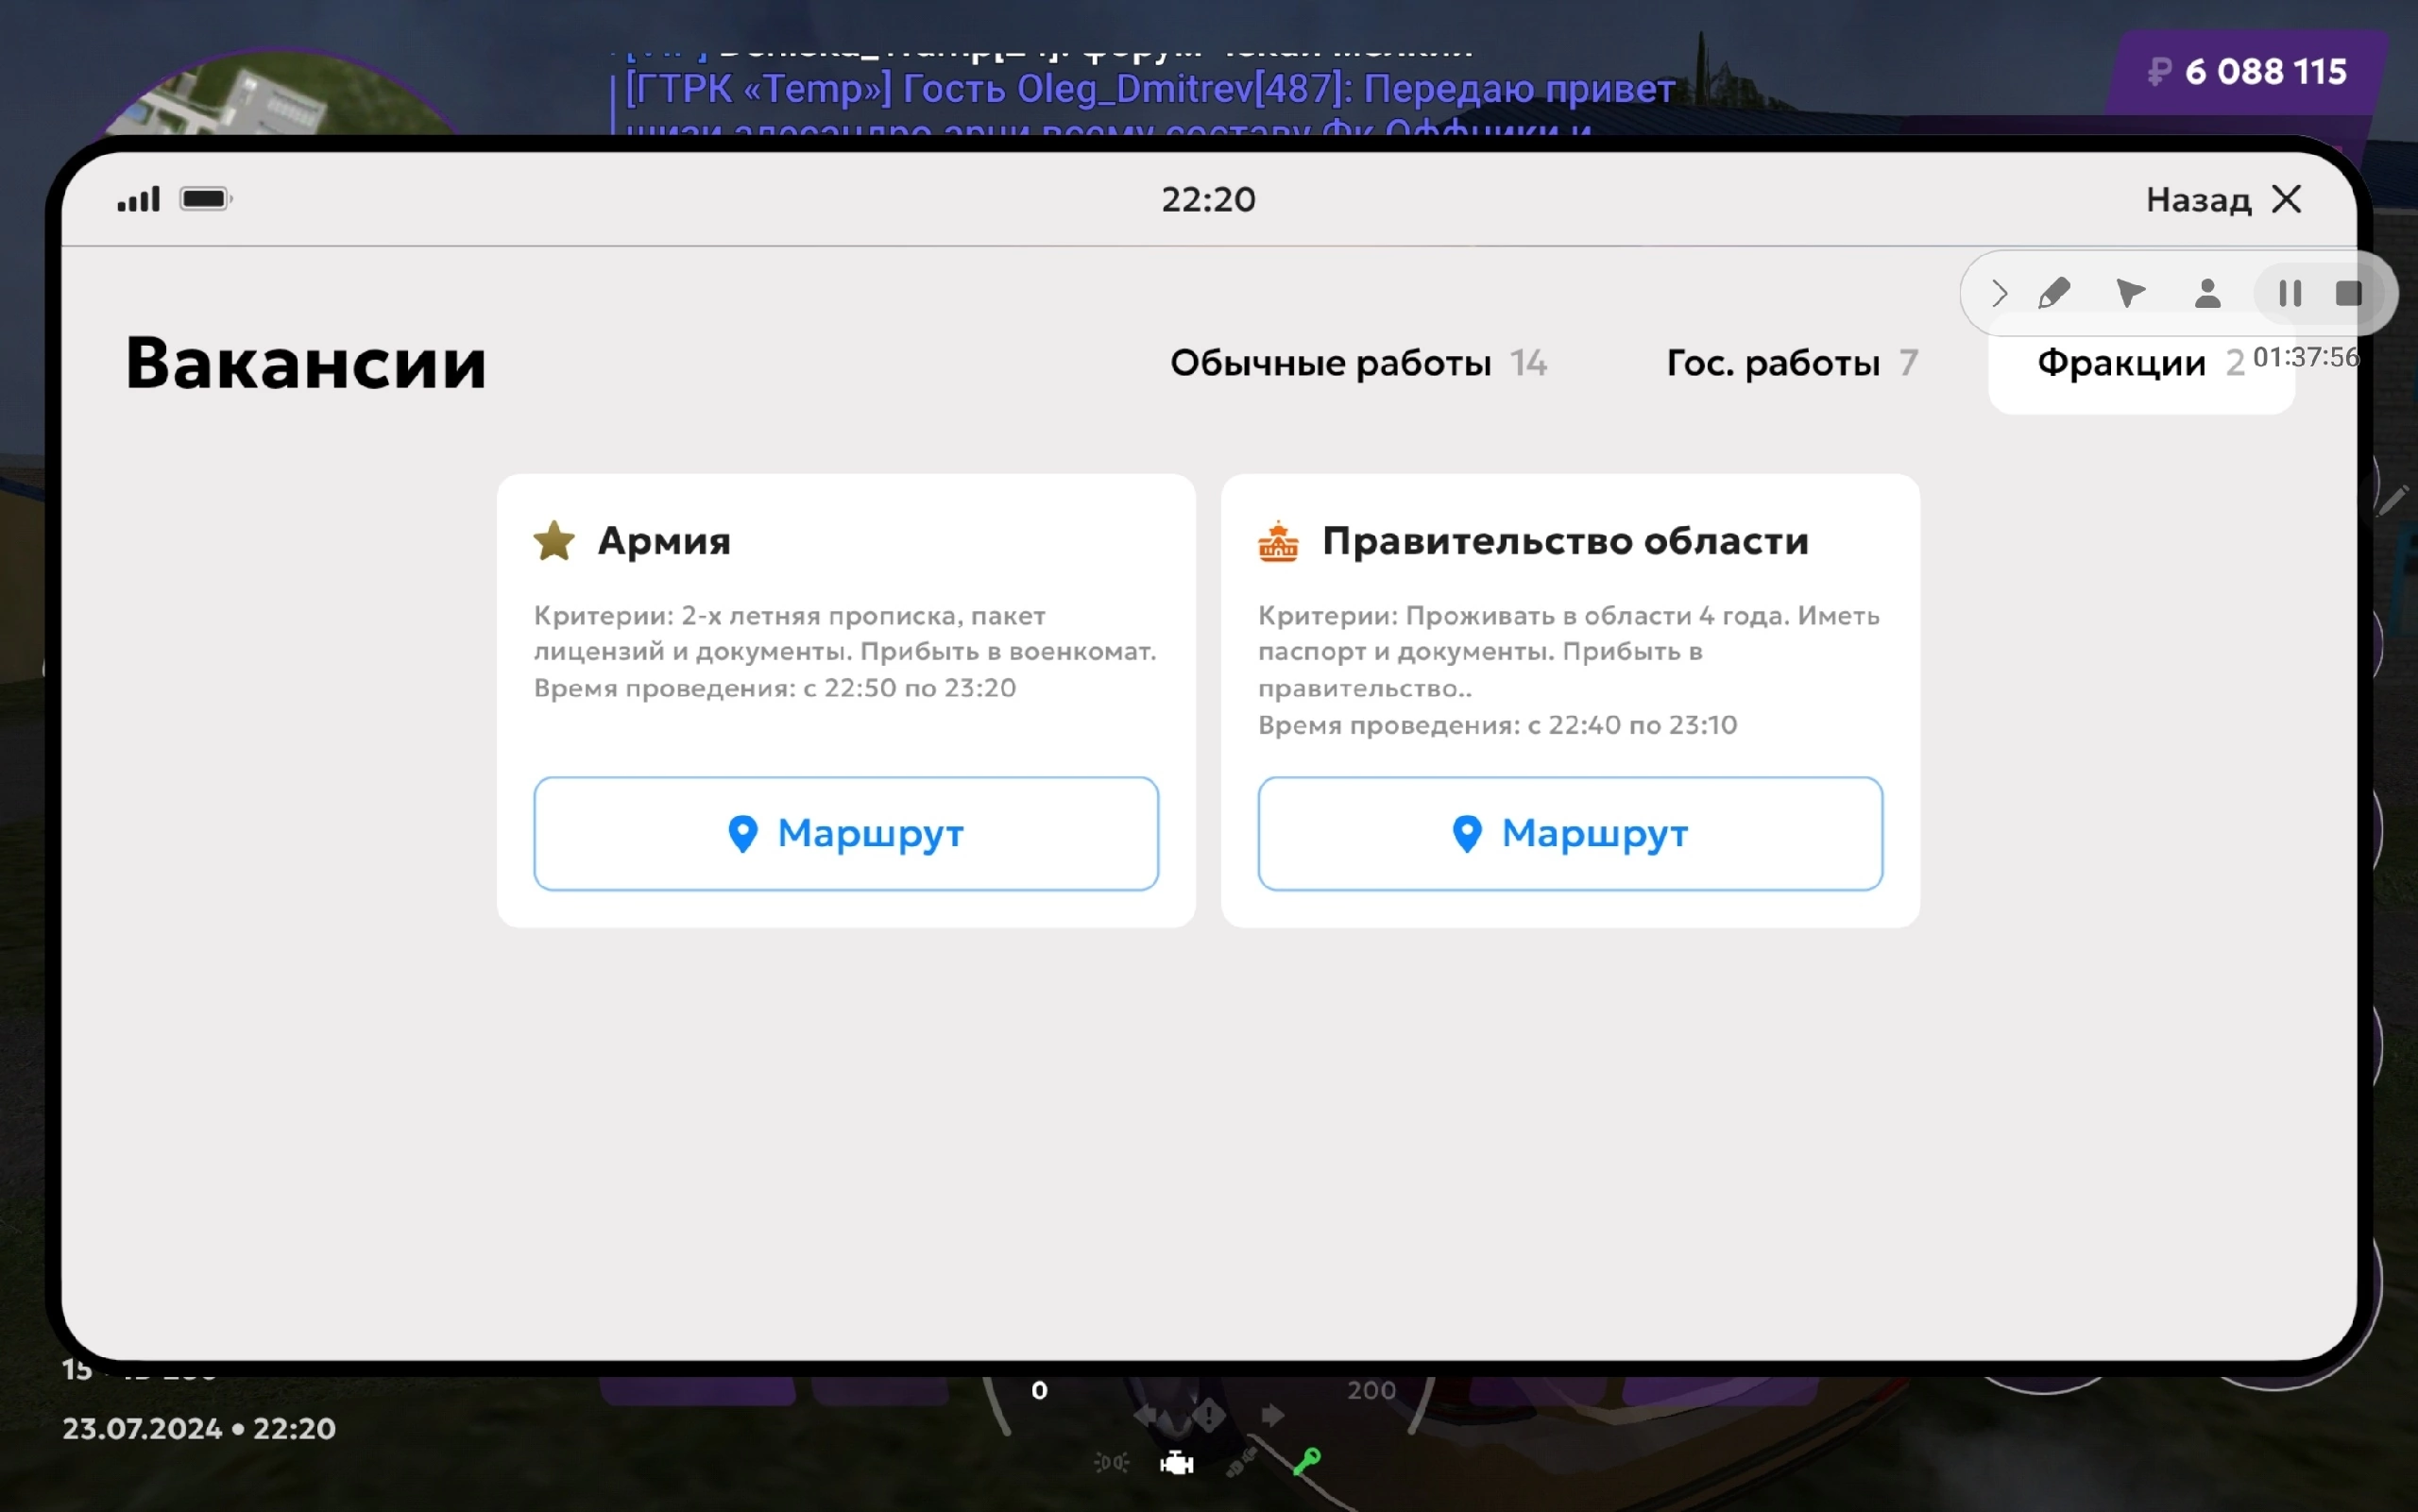The image size is (2418, 1512).
Task: Click Маршрут button for Армия
Action: click(845, 833)
